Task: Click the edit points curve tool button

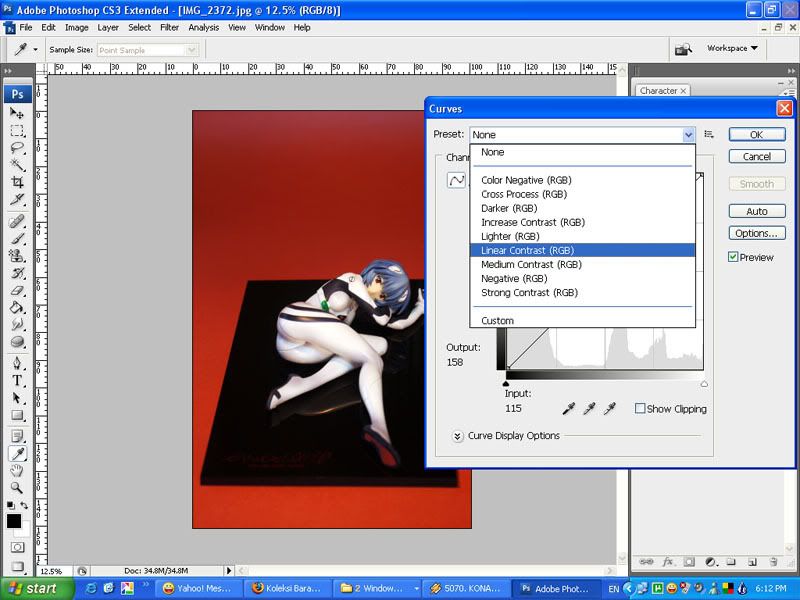Action: [x=456, y=180]
